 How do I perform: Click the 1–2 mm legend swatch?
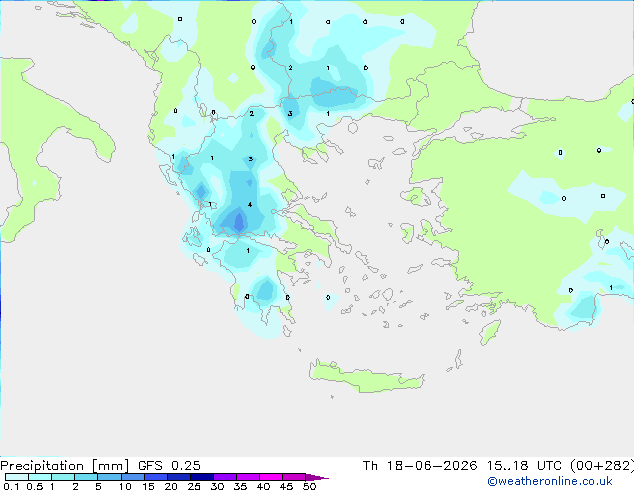pos(63,477)
